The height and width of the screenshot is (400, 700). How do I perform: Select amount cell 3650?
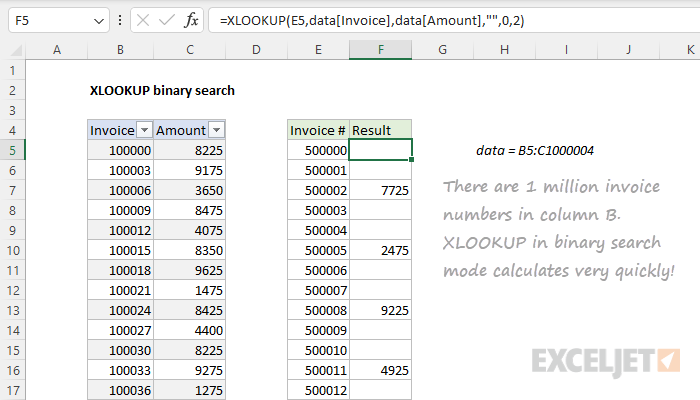[x=190, y=191]
